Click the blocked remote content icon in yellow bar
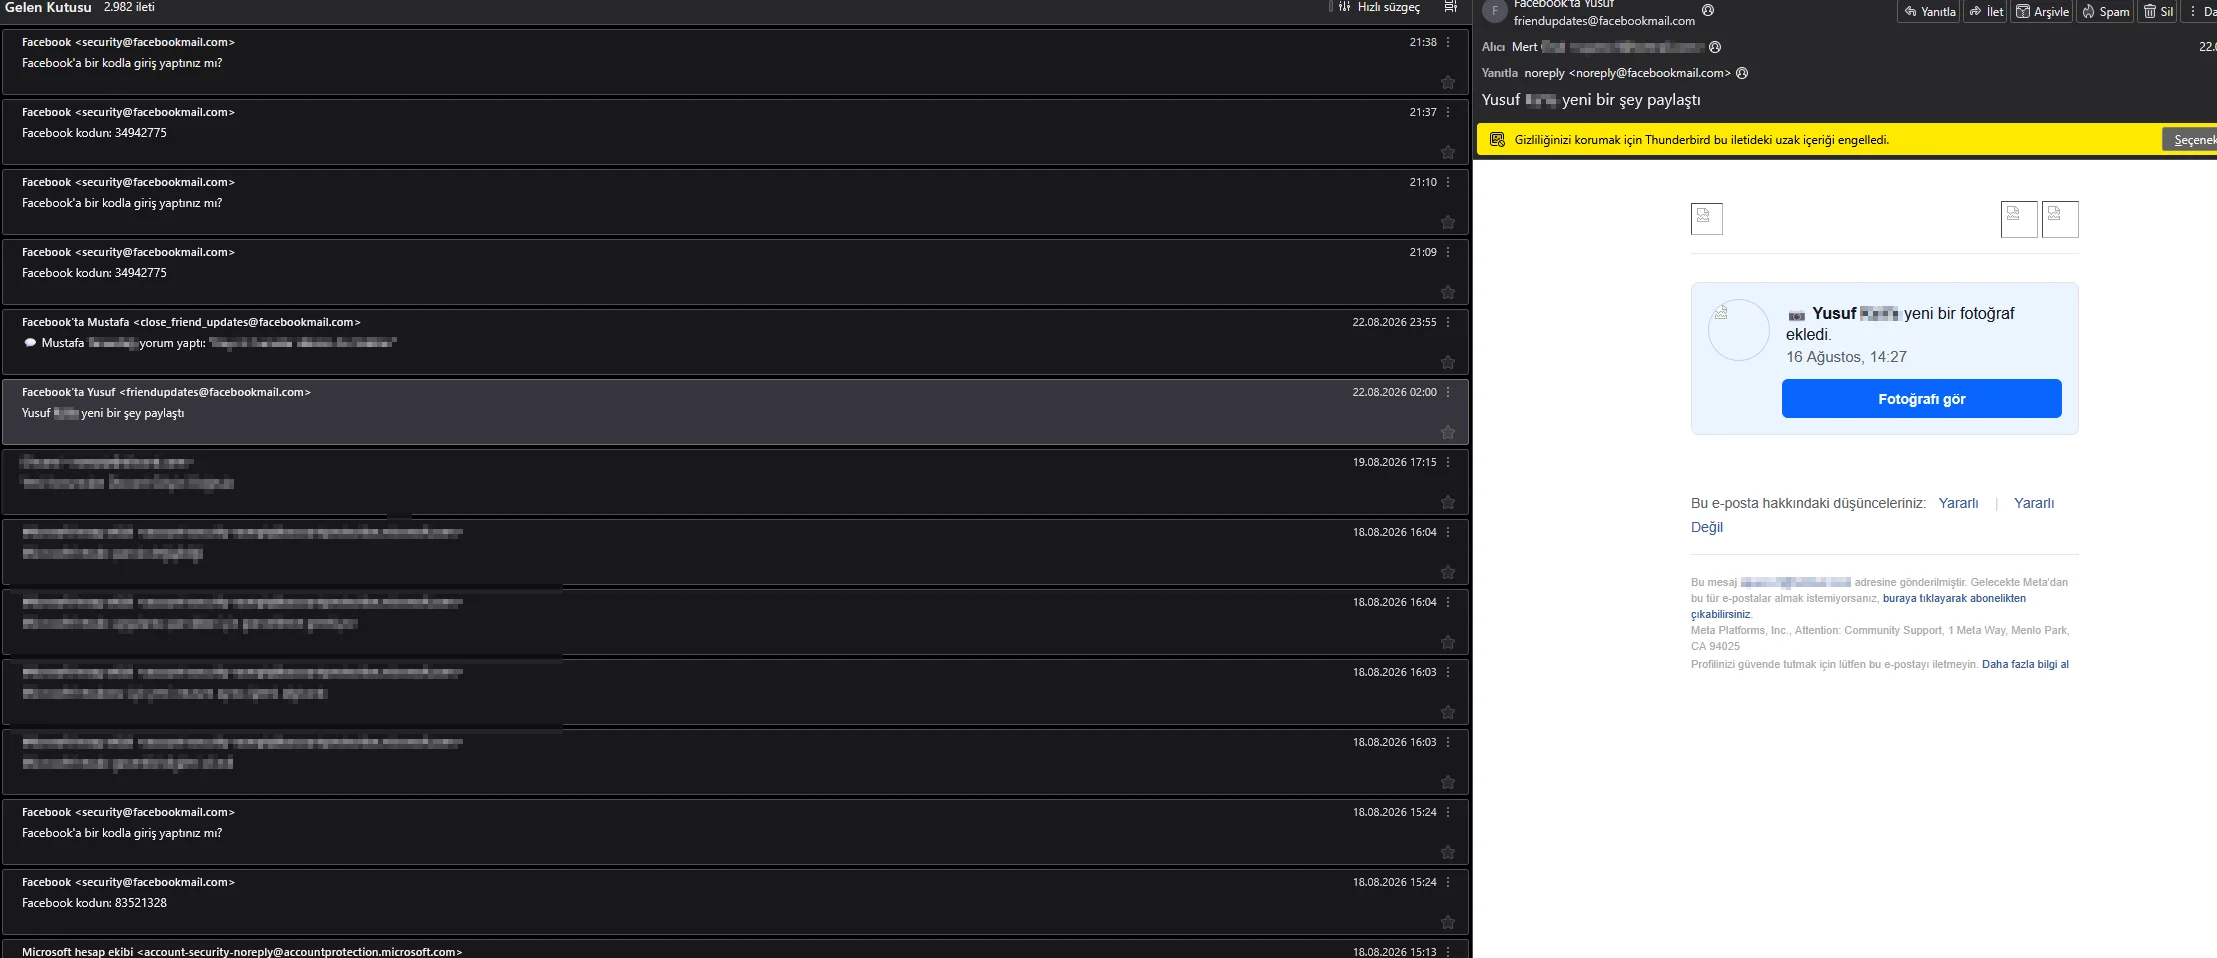The width and height of the screenshot is (2217, 958). [1497, 140]
